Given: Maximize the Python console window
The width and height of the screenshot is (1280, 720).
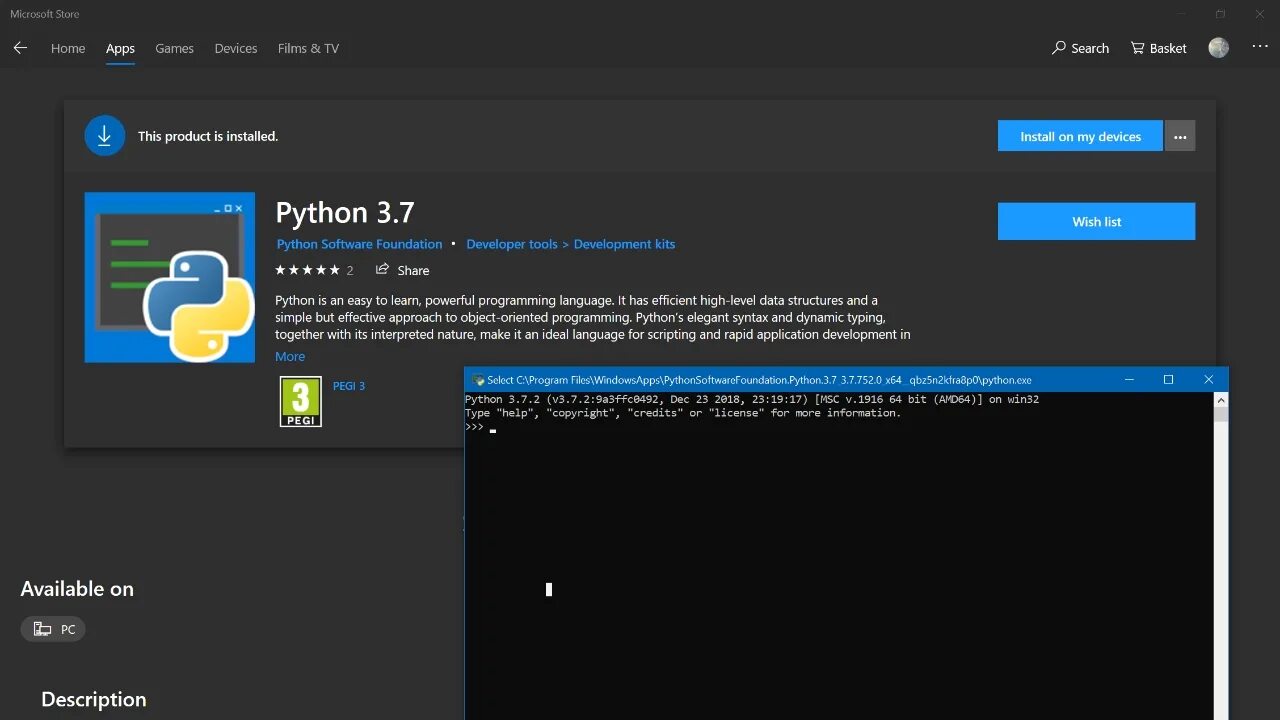Looking at the screenshot, I should pos(1168,380).
